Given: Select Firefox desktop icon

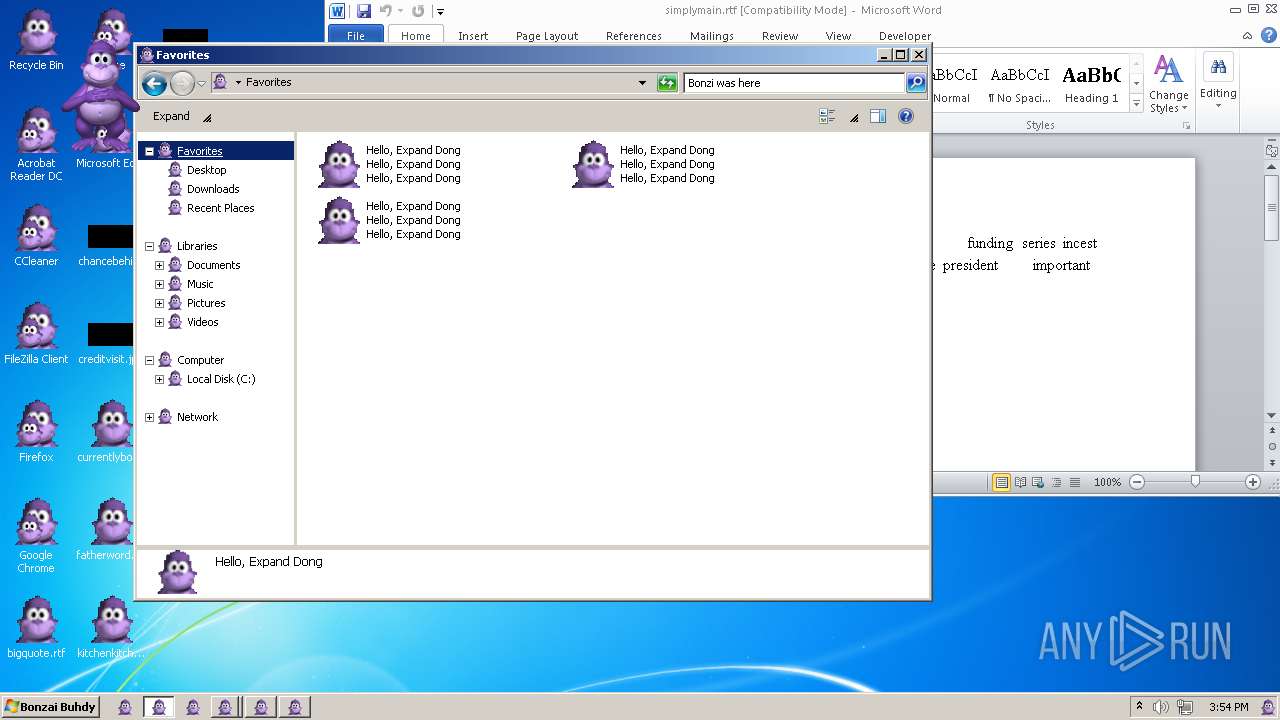Looking at the screenshot, I should [x=36, y=432].
